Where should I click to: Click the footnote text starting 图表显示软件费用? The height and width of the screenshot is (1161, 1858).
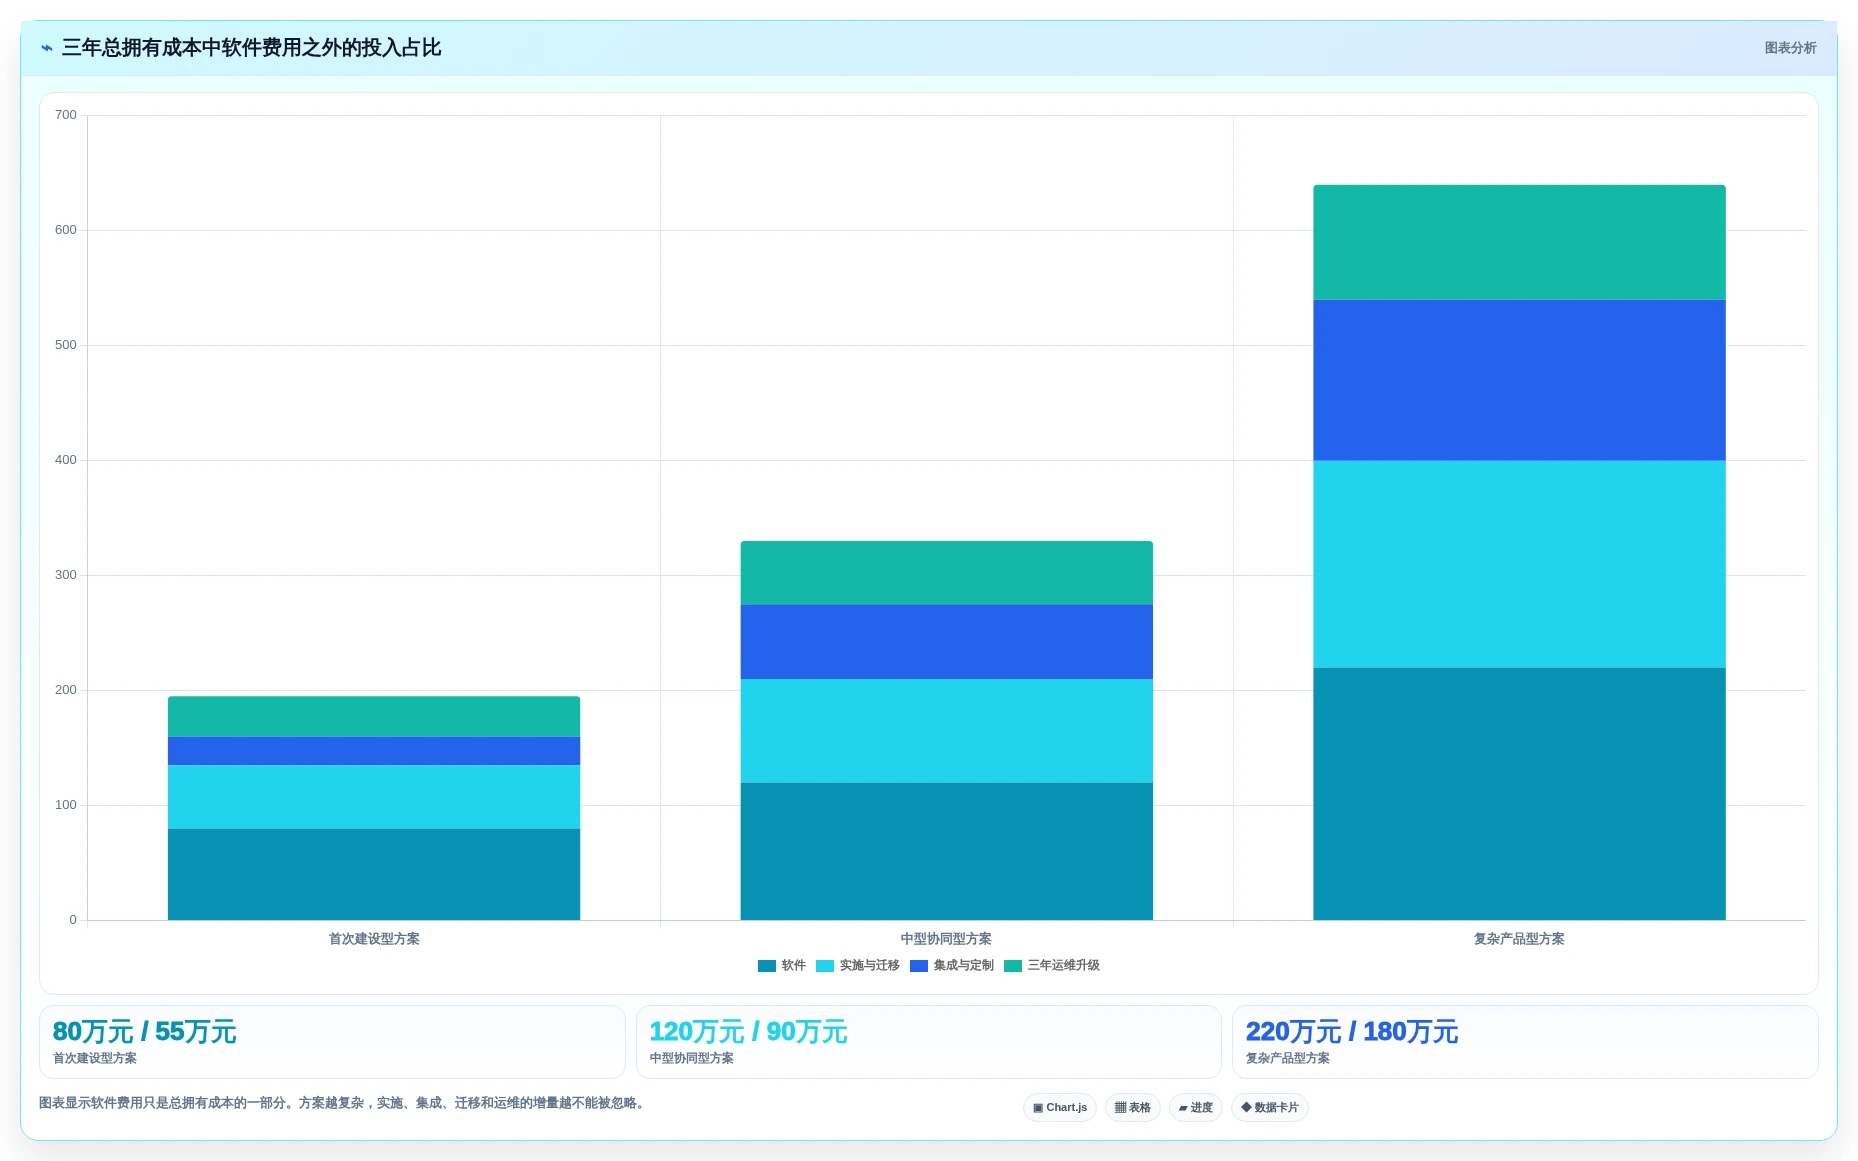[344, 1103]
